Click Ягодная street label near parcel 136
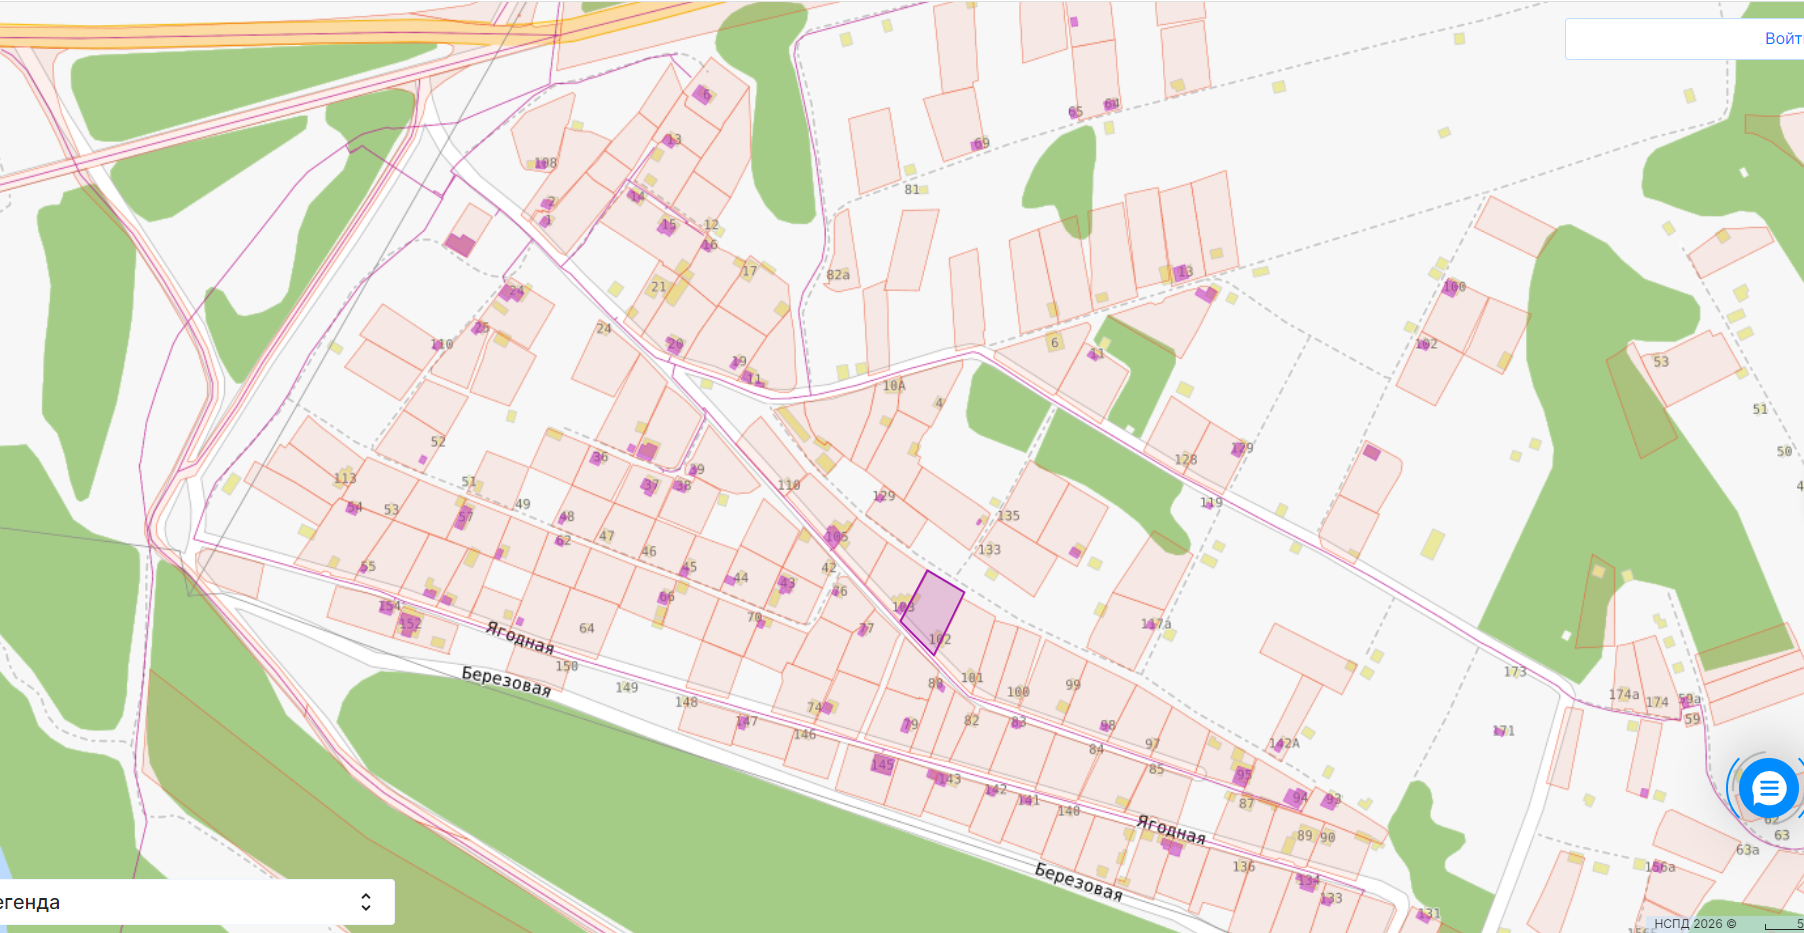Viewport: 1804px width, 933px height. (1171, 829)
